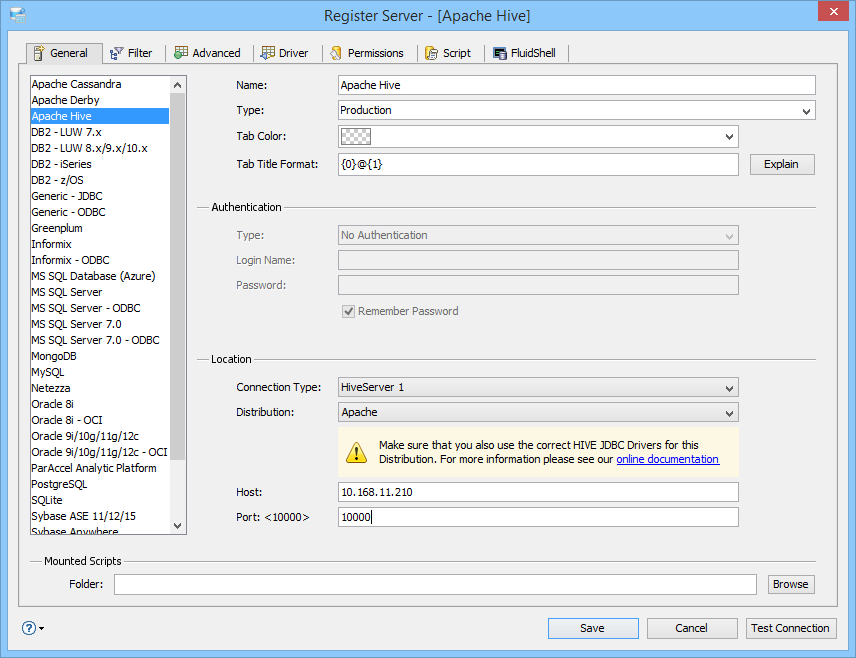Click the Register Server window icon
856x658 pixels.
(17, 15)
